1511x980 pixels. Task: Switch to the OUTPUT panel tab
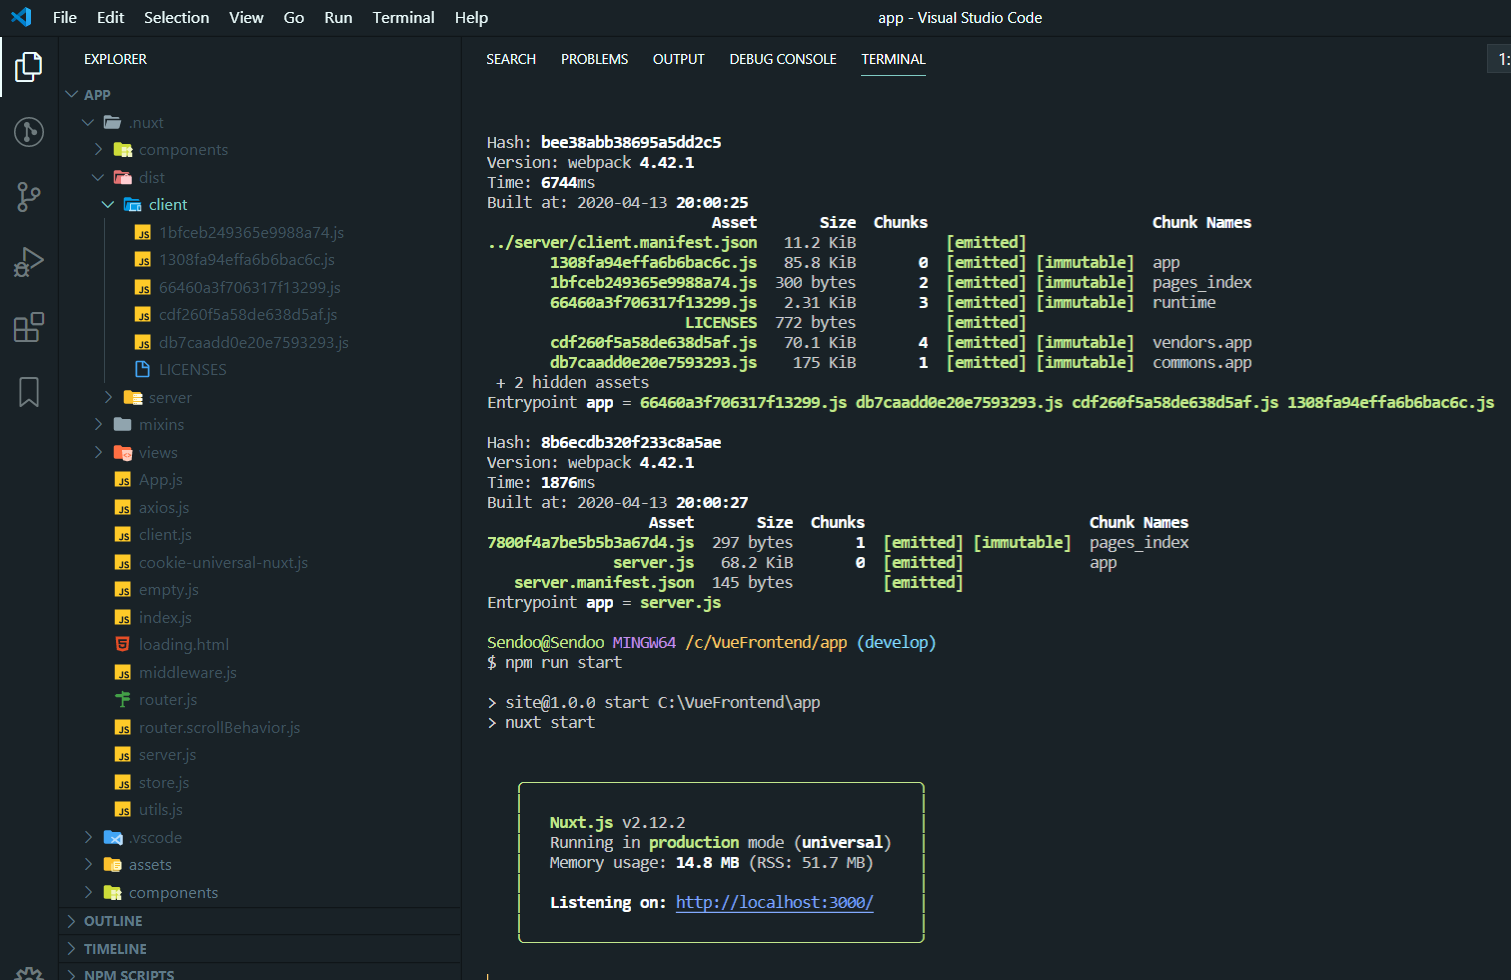(x=678, y=59)
